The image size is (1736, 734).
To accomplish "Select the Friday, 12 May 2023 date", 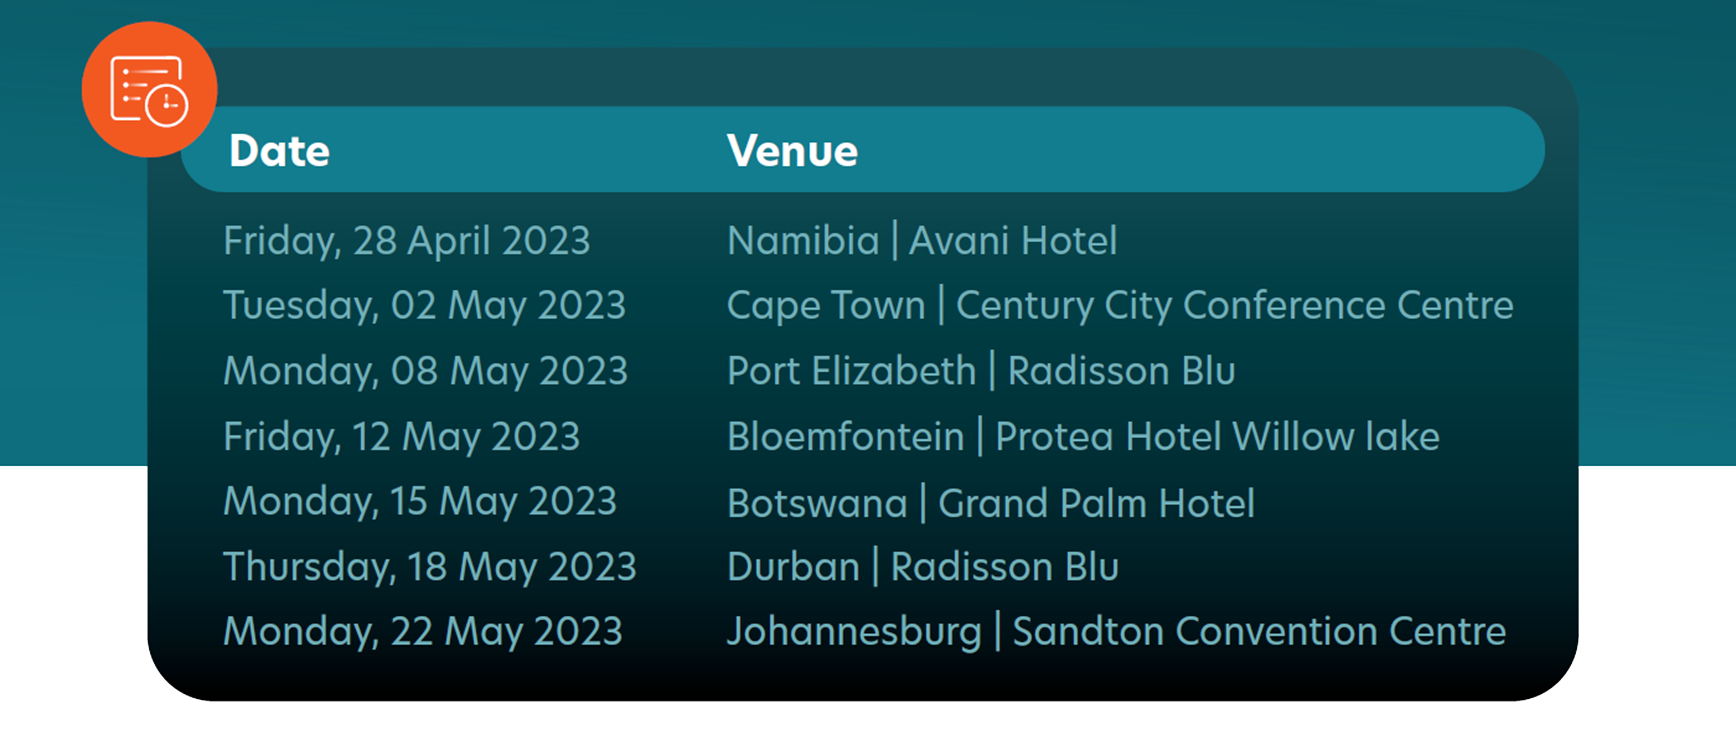I will 401,437.
